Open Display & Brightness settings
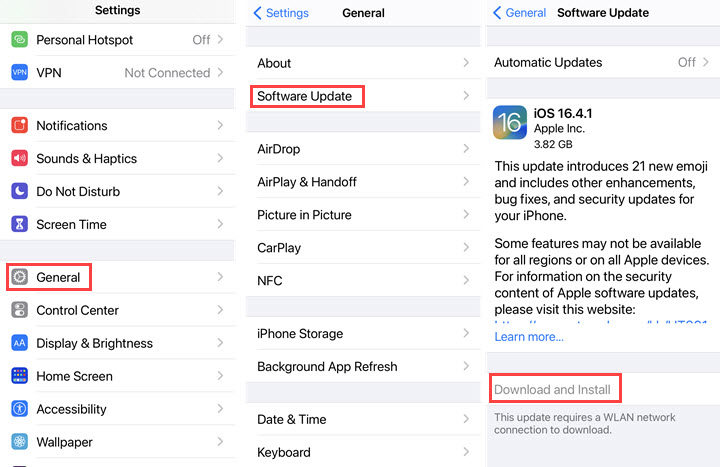The height and width of the screenshot is (467, 720). [x=118, y=343]
